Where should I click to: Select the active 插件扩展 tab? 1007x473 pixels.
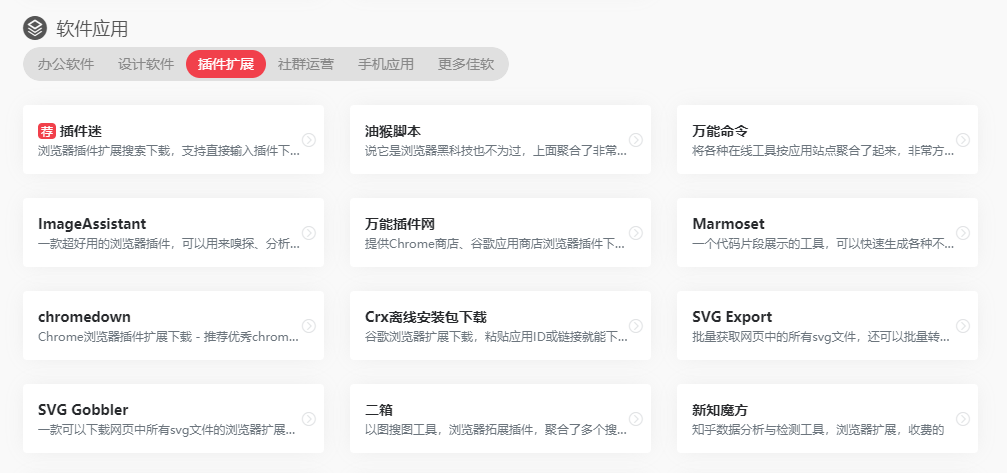click(226, 64)
